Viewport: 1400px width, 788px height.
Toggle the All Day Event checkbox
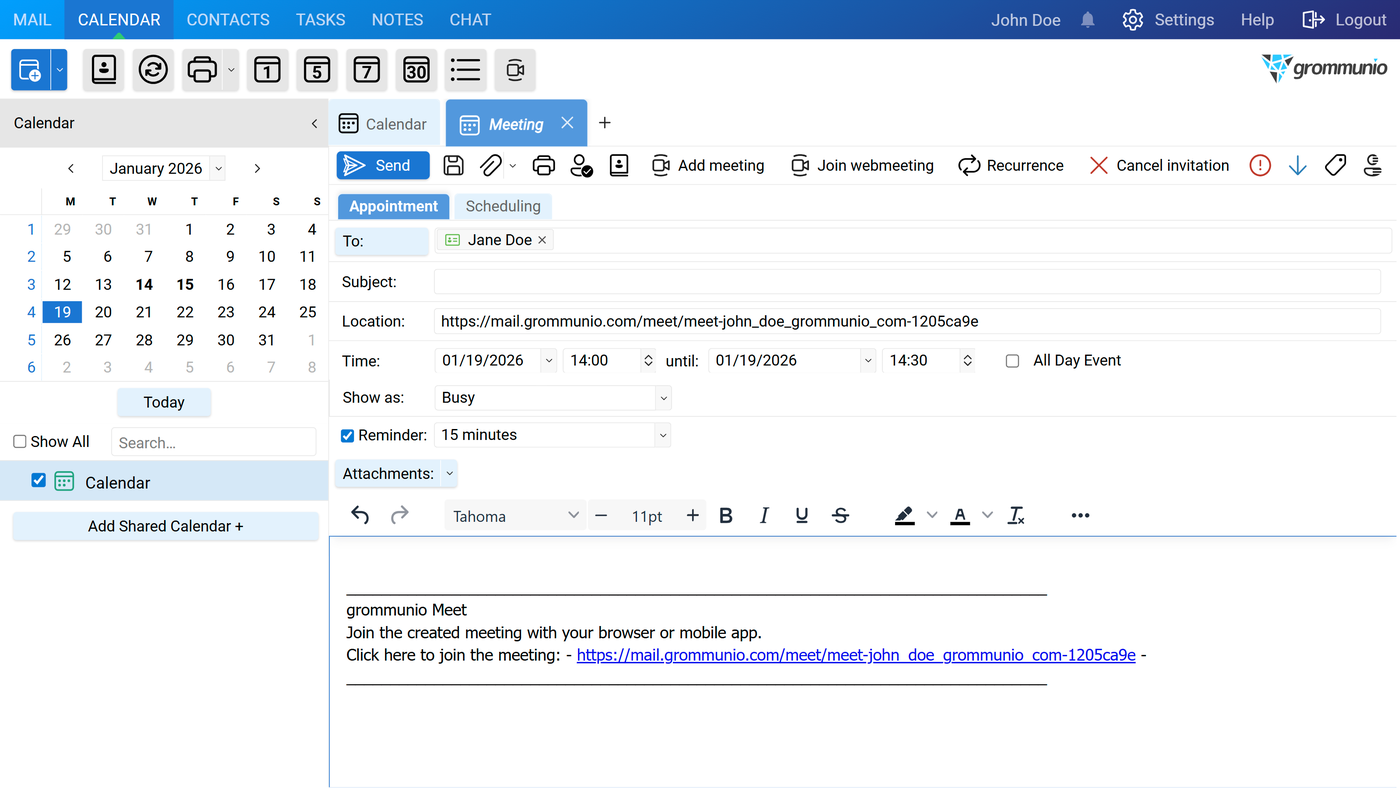click(x=1012, y=361)
